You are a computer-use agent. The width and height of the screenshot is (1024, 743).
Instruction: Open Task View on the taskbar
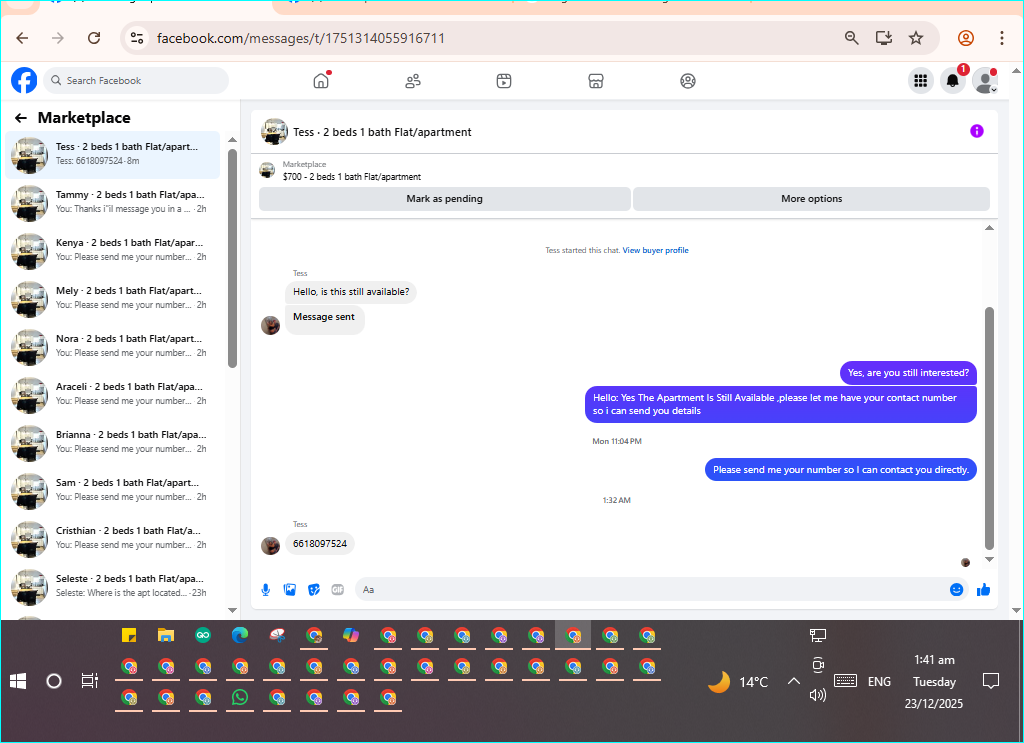pos(89,681)
